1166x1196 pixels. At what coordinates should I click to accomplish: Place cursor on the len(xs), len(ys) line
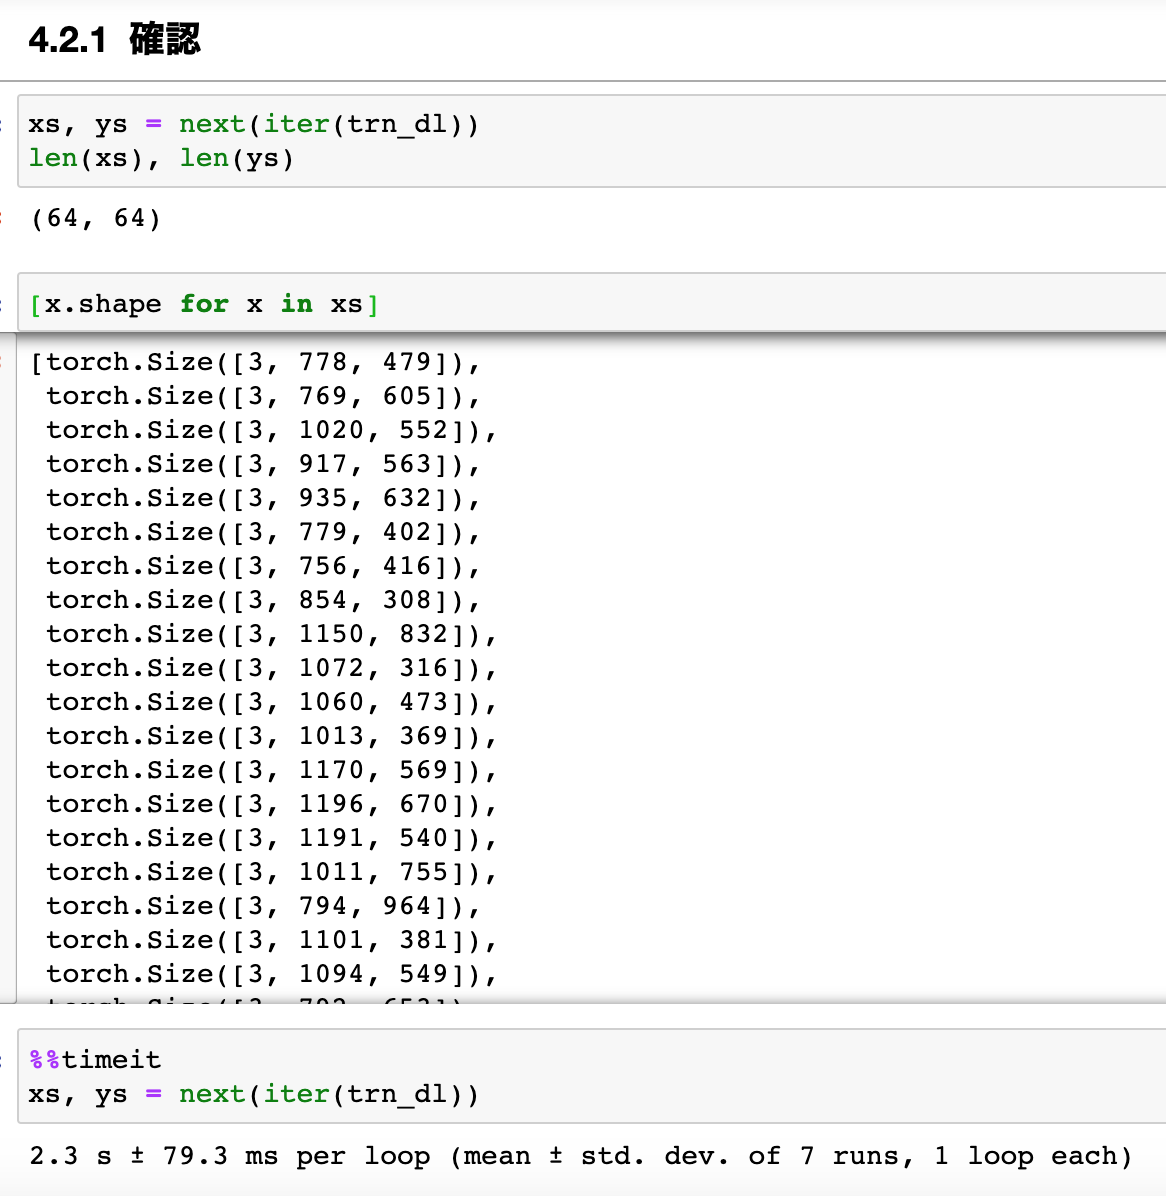click(161, 158)
